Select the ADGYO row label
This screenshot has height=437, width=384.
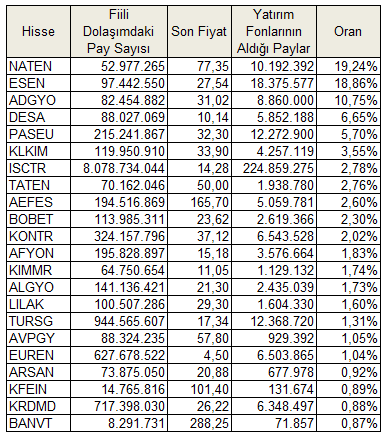coord(38,100)
